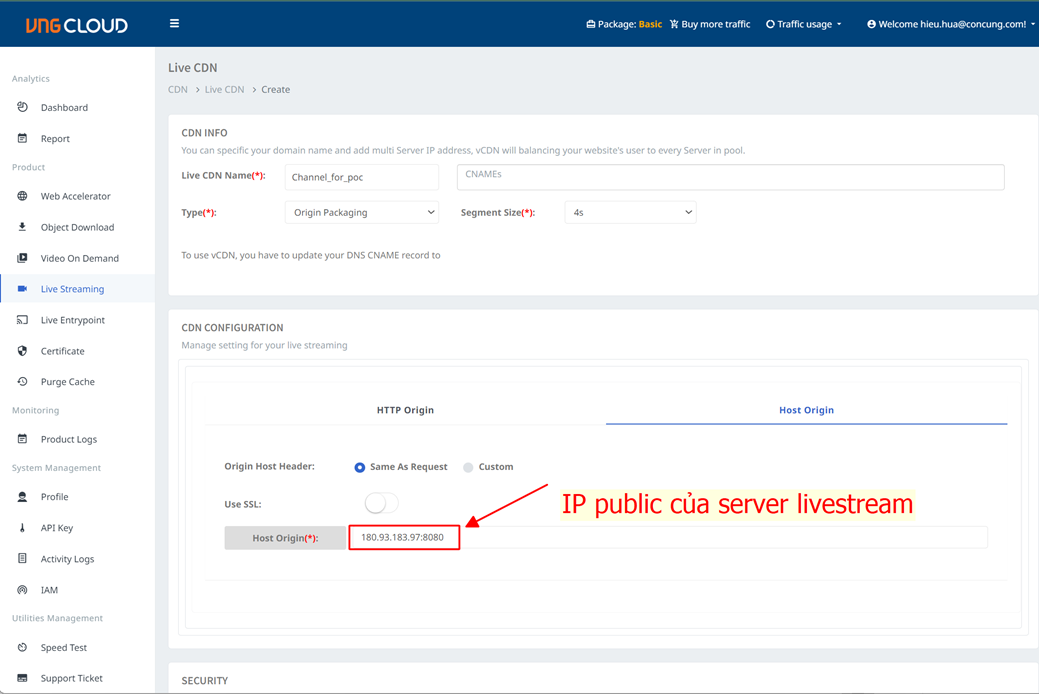Image resolution: width=1039 pixels, height=694 pixels.
Task: Go to Live CDN breadcrumb link
Action: click(x=224, y=89)
